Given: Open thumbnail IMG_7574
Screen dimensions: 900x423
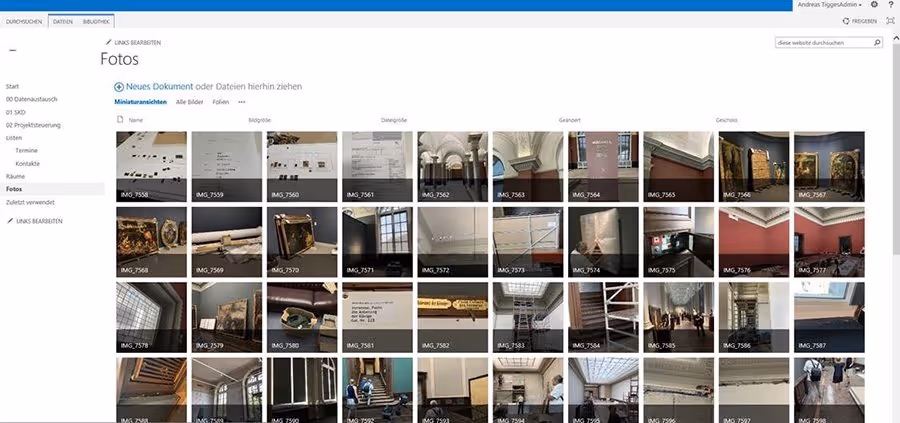Looking at the screenshot, I should click(x=603, y=242).
